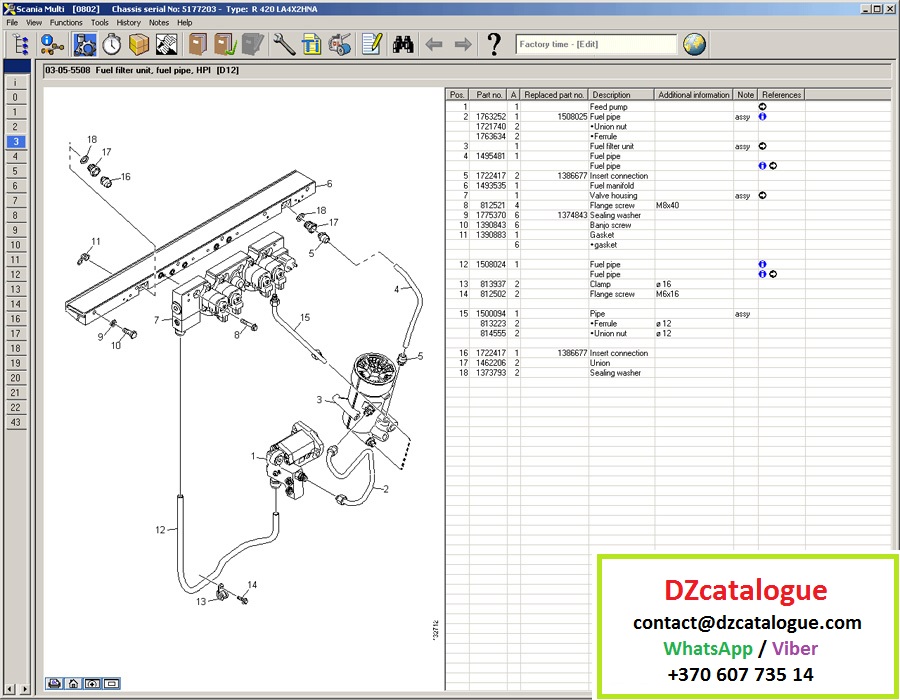Open the History menu
The height and width of the screenshot is (700, 900).
coord(129,22)
